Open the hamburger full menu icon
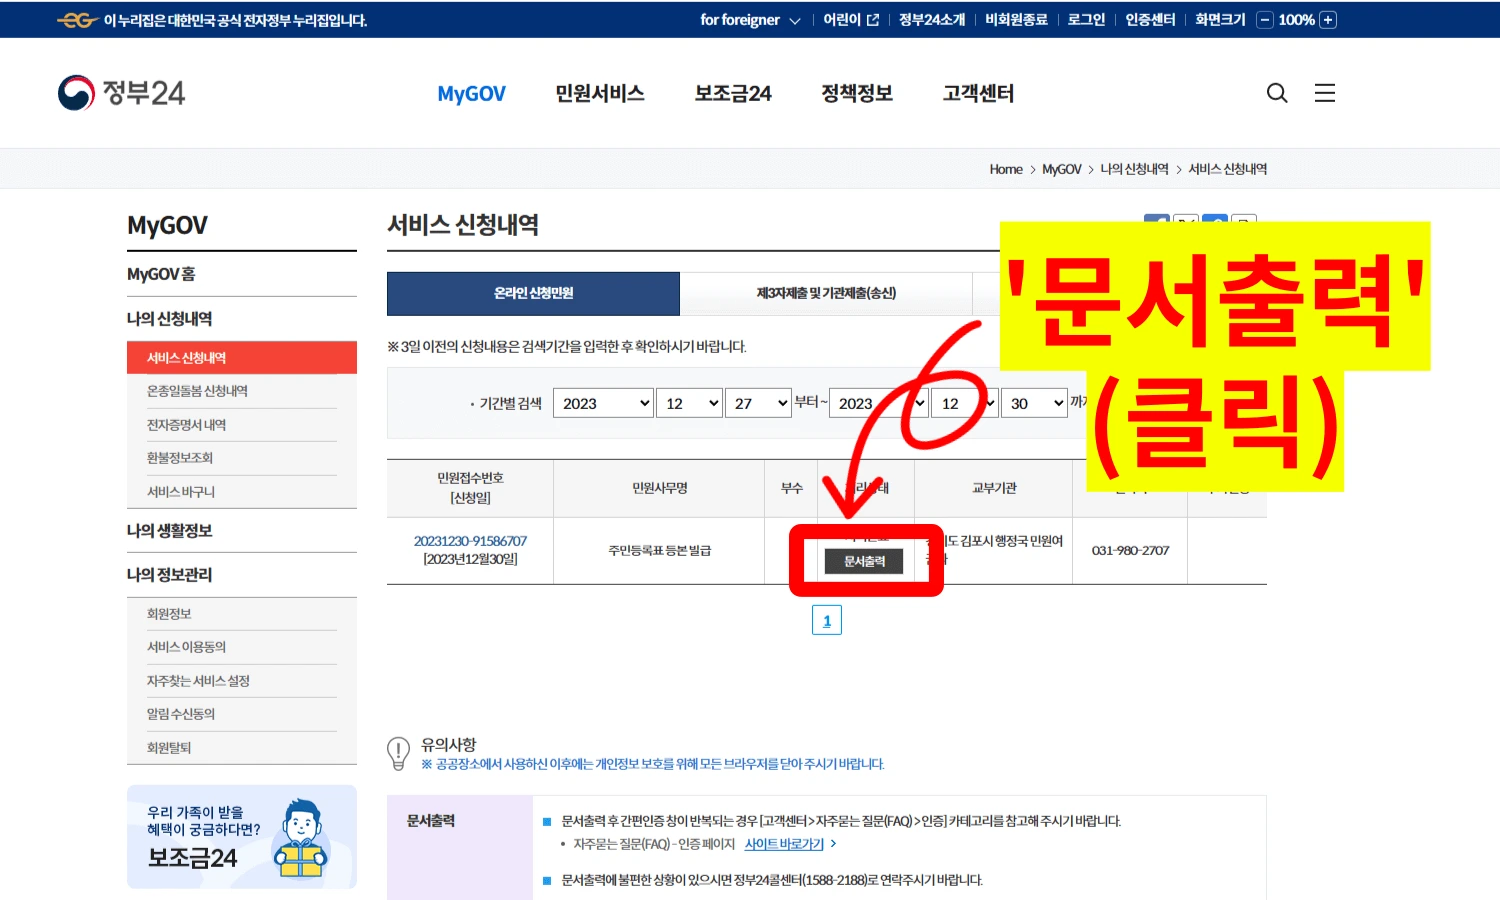 1325,93
